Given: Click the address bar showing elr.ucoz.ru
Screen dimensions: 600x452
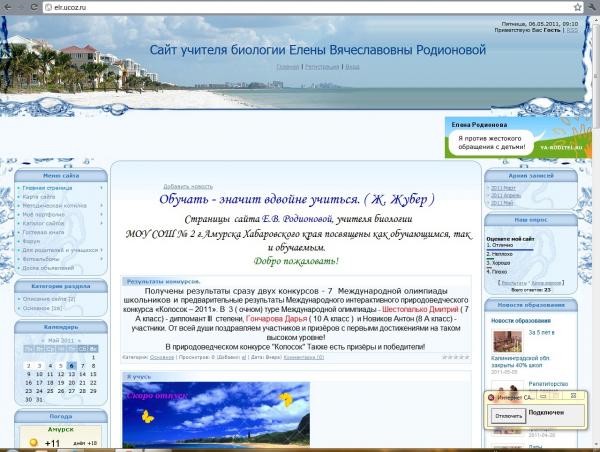Looking at the screenshot, I should (x=308, y=7).
